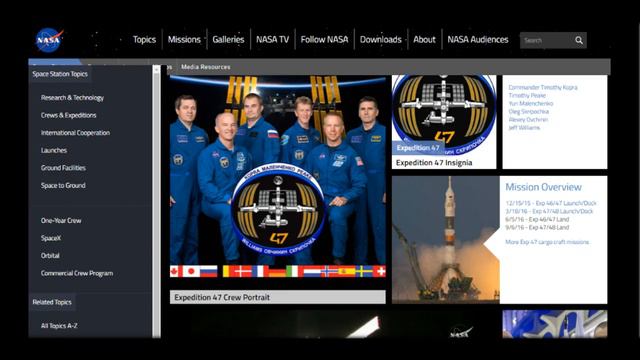Image resolution: width=640 pixels, height=360 pixels.
Task: Open the Expedition 47 crew portrait image
Action: [278, 176]
